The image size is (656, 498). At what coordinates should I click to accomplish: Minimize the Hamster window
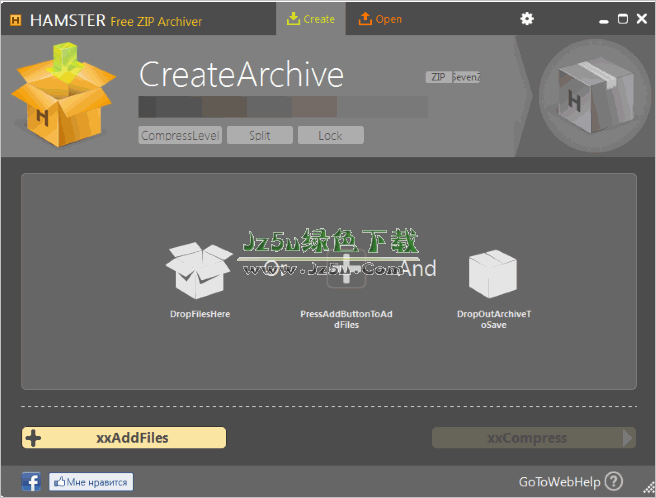[603, 20]
